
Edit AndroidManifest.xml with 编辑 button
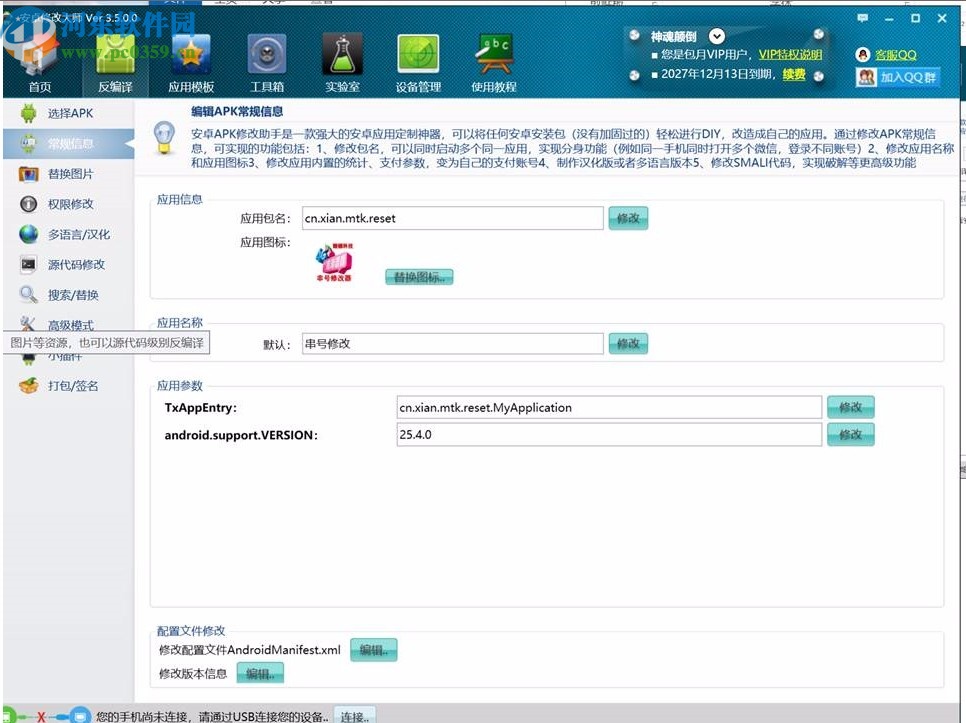371,649
